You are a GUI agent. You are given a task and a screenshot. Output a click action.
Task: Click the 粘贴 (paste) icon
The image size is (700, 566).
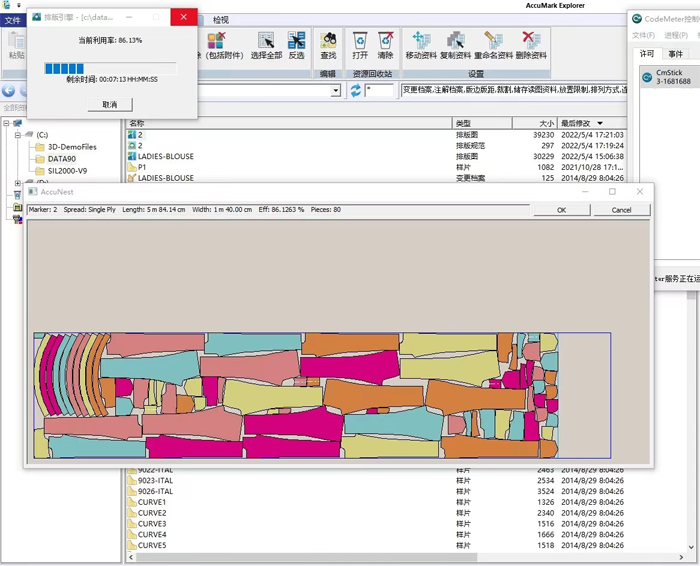click(17, 40)
